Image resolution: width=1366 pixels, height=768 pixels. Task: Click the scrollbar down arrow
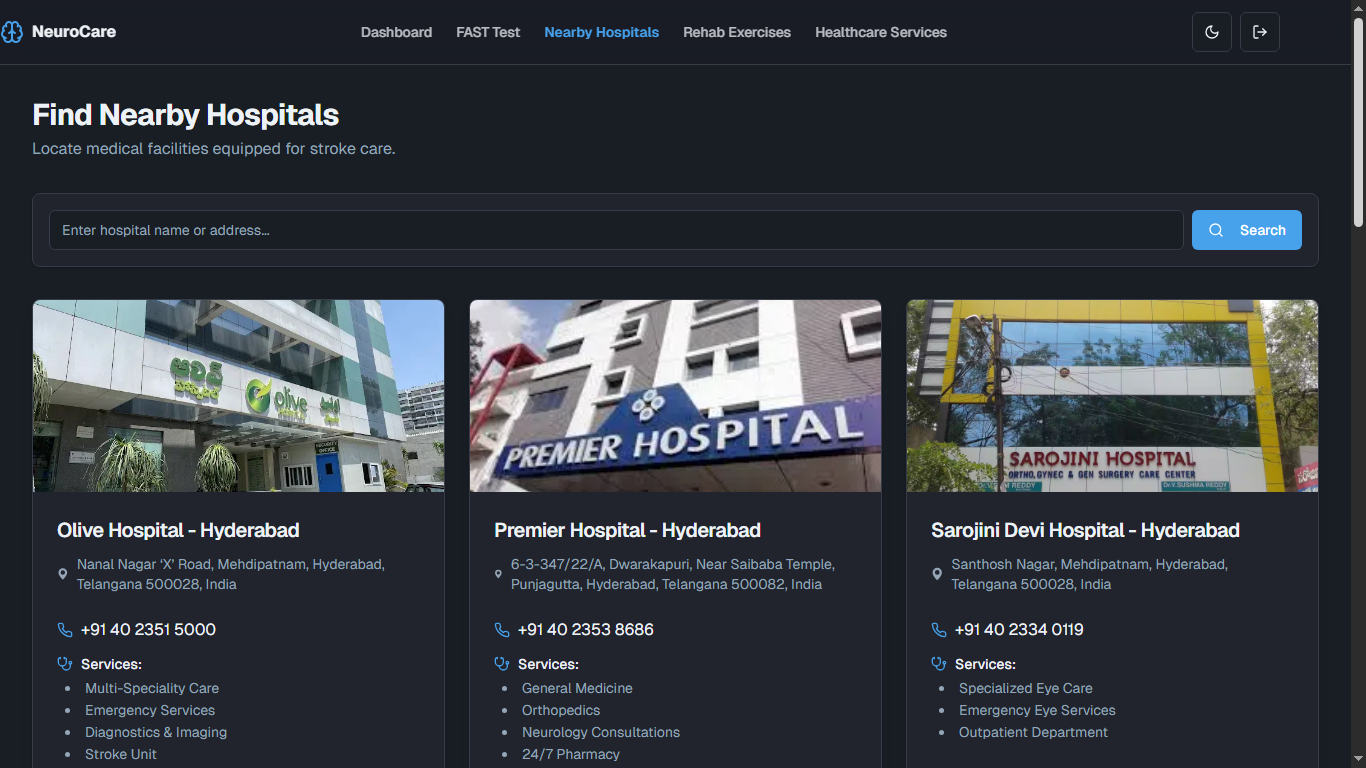1358,760
